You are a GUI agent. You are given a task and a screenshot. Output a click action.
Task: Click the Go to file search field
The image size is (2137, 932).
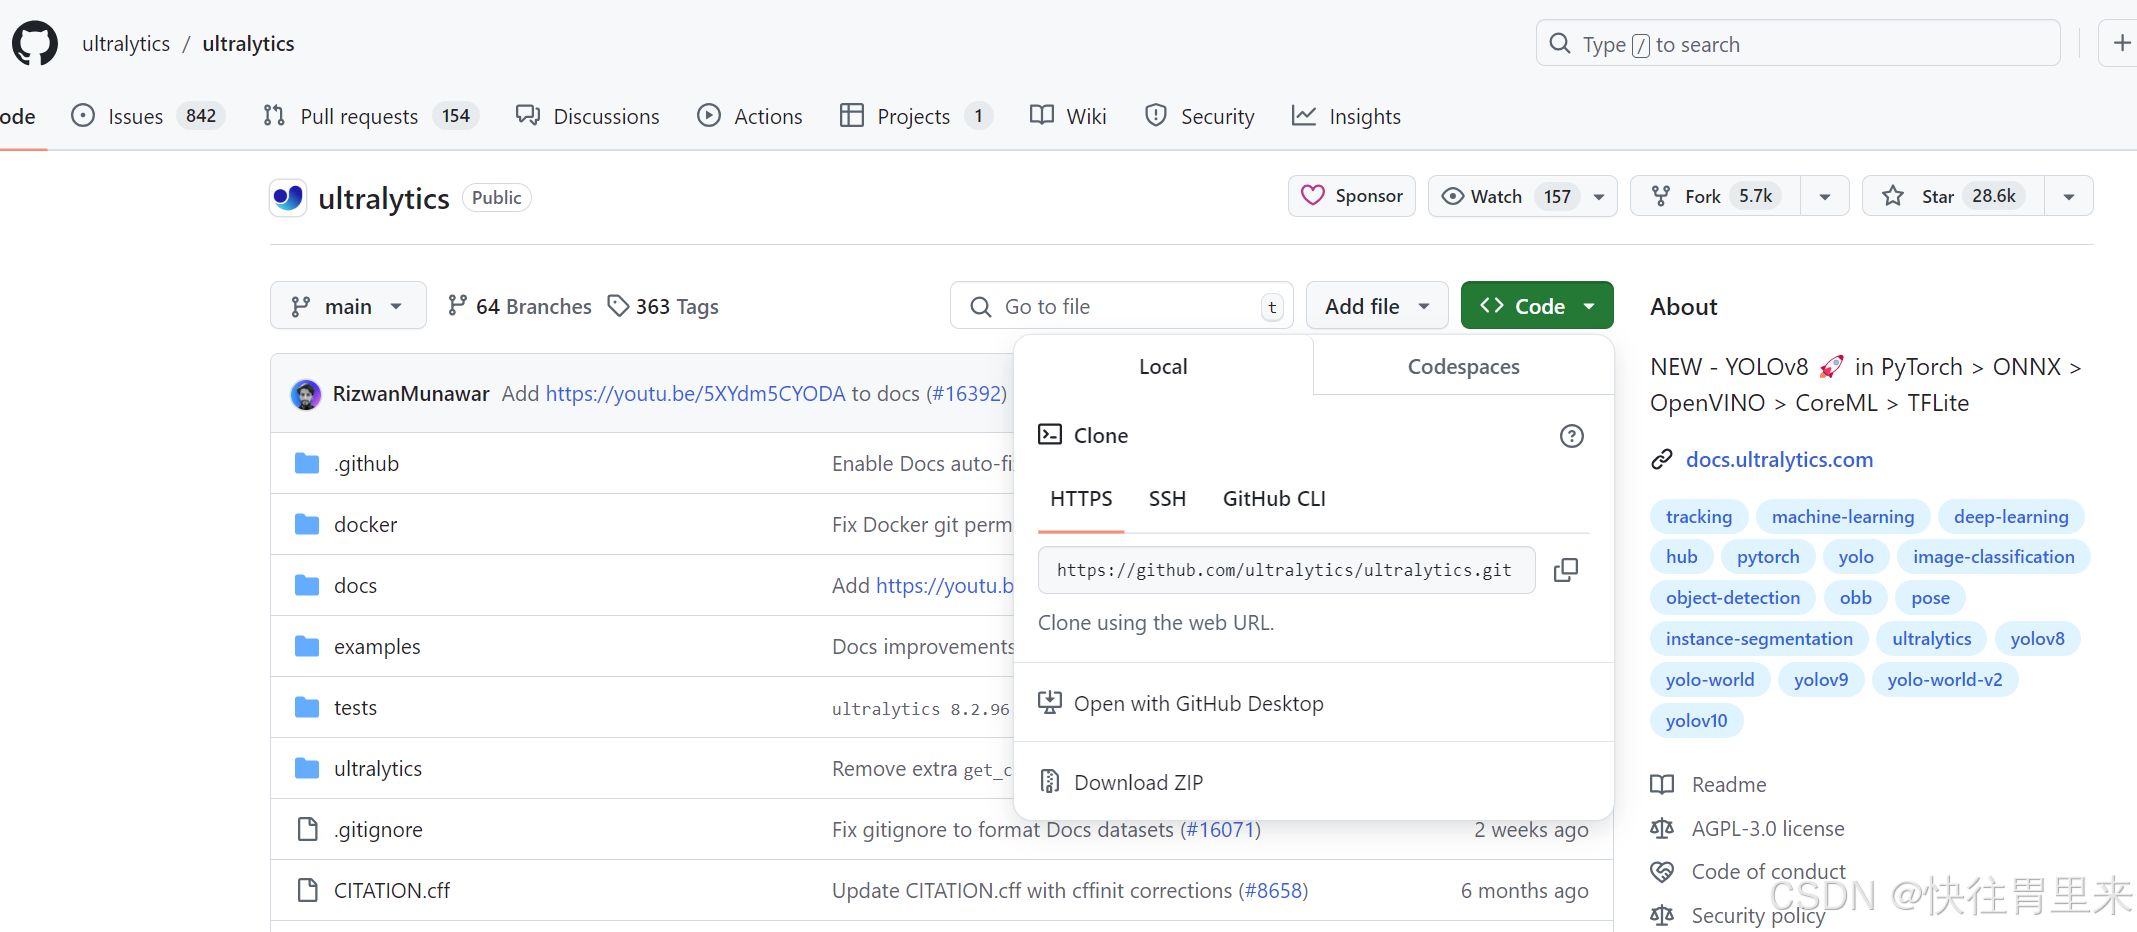[x=1122, y=306]
